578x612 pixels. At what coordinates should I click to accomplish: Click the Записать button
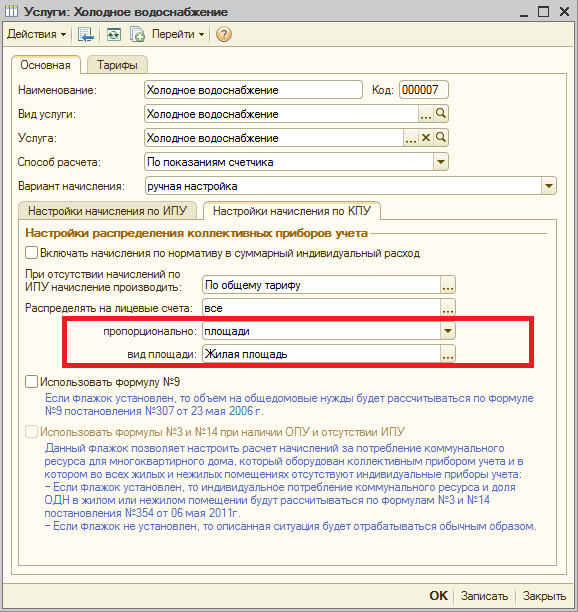pos(484,596)
